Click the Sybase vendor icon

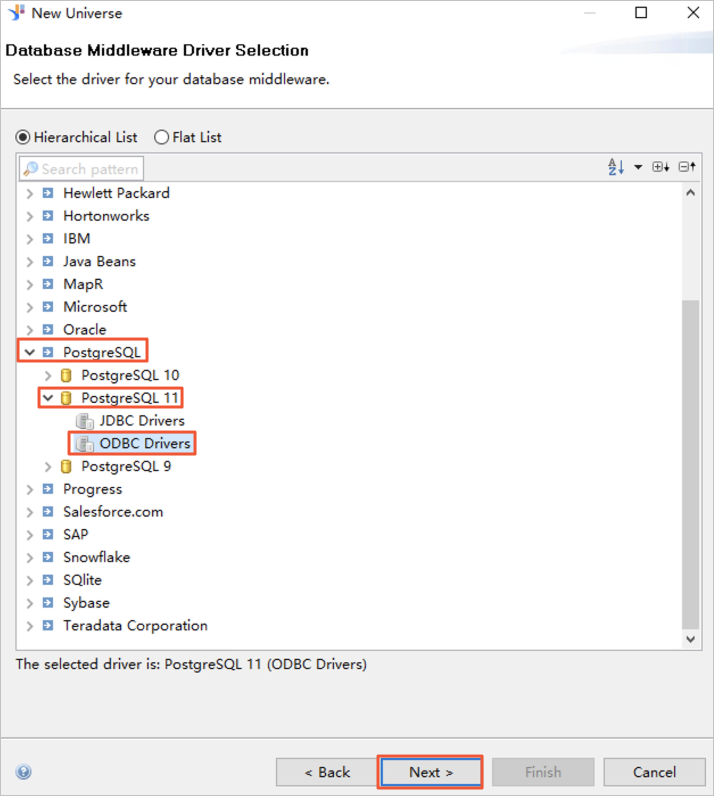point(48,603)
